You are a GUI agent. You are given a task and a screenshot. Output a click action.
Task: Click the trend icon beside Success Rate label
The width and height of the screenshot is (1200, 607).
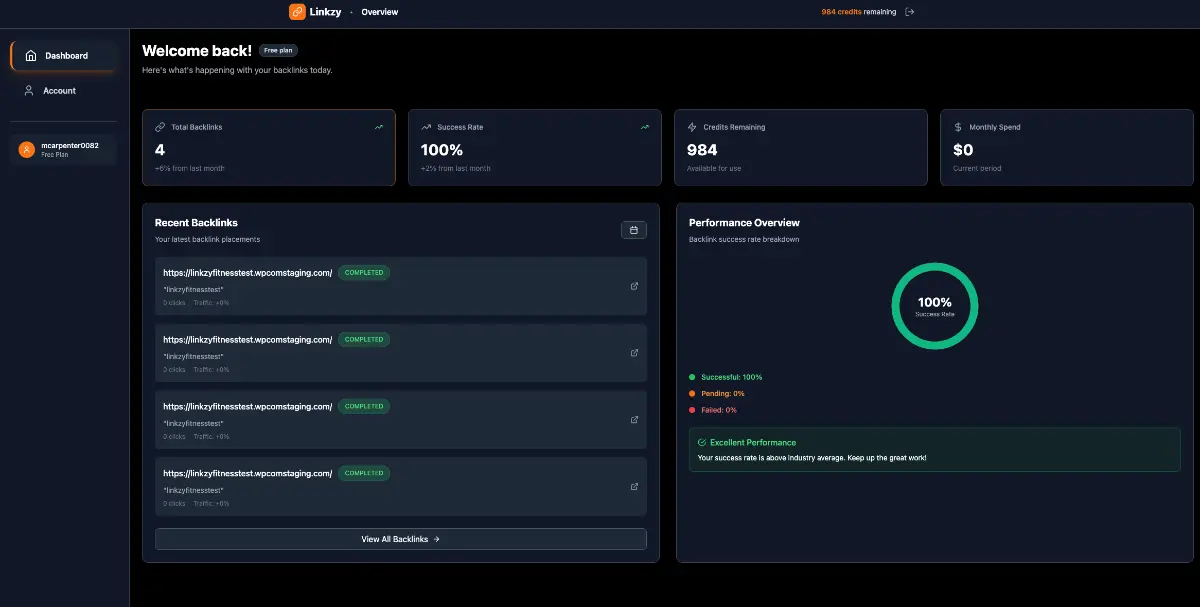point(426,127)
